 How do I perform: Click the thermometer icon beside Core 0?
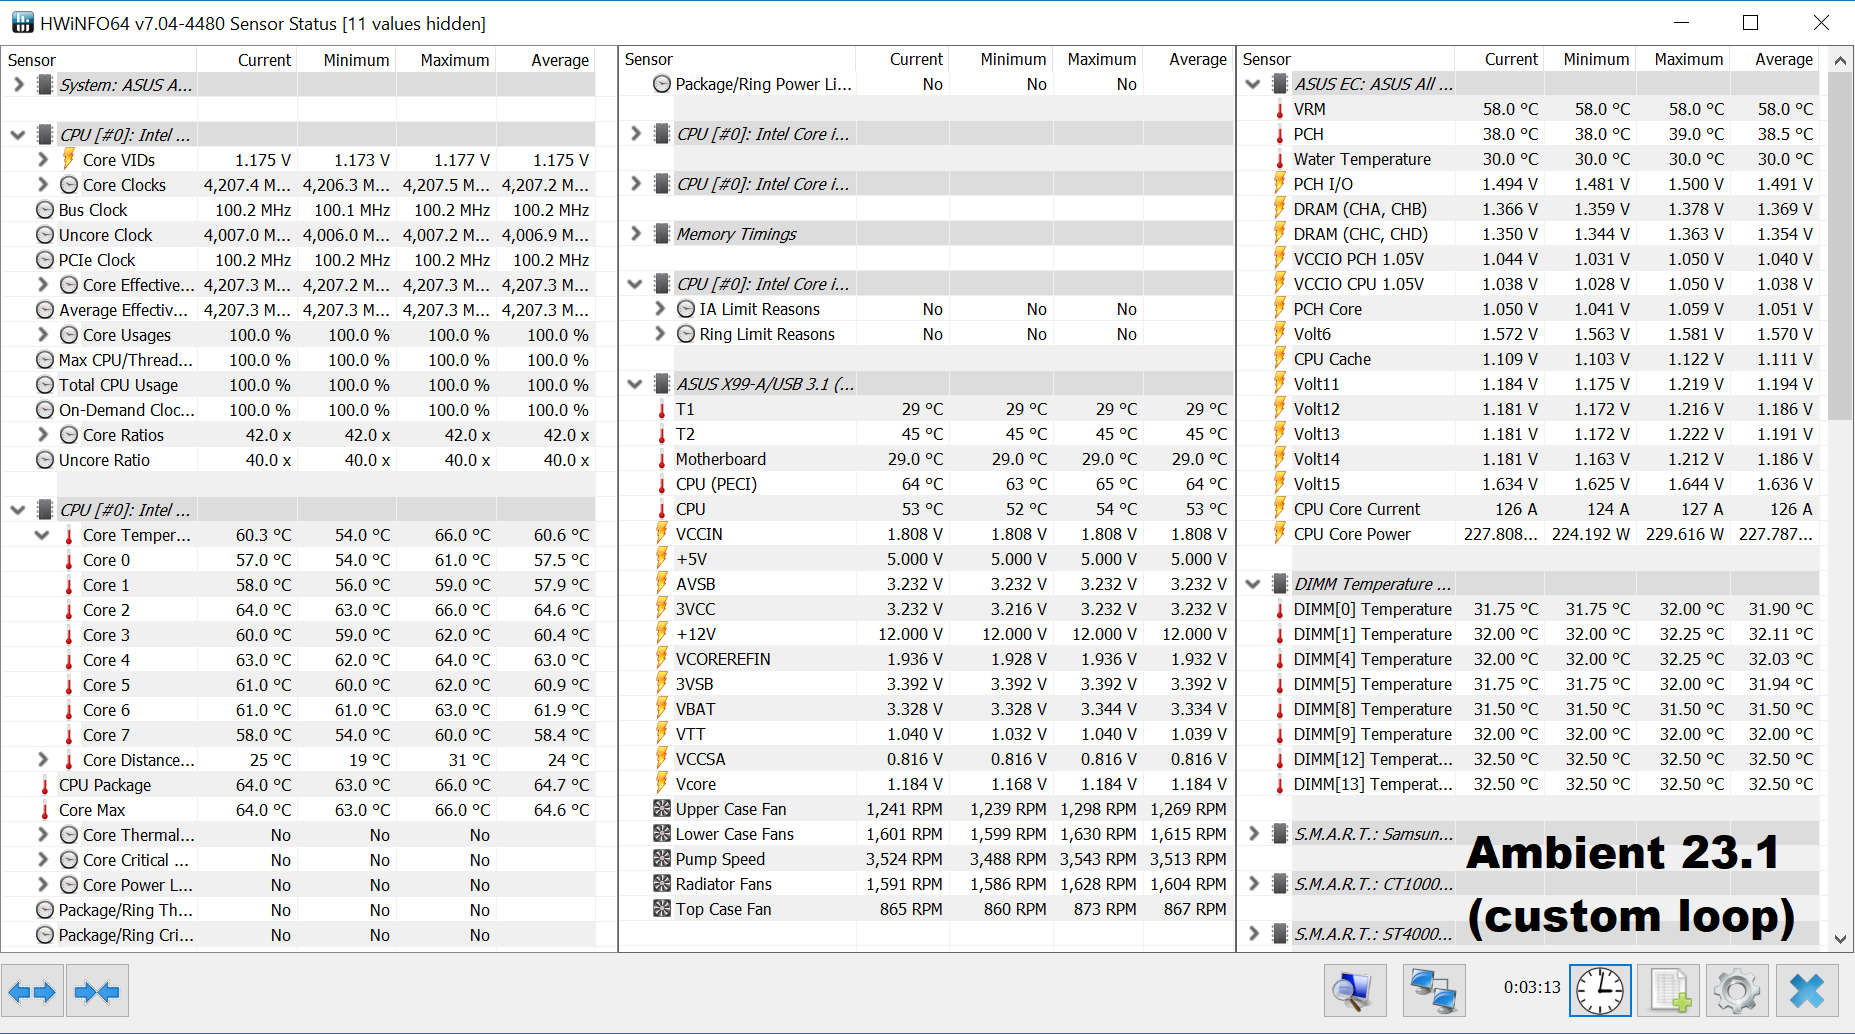[x=67, y=560]
